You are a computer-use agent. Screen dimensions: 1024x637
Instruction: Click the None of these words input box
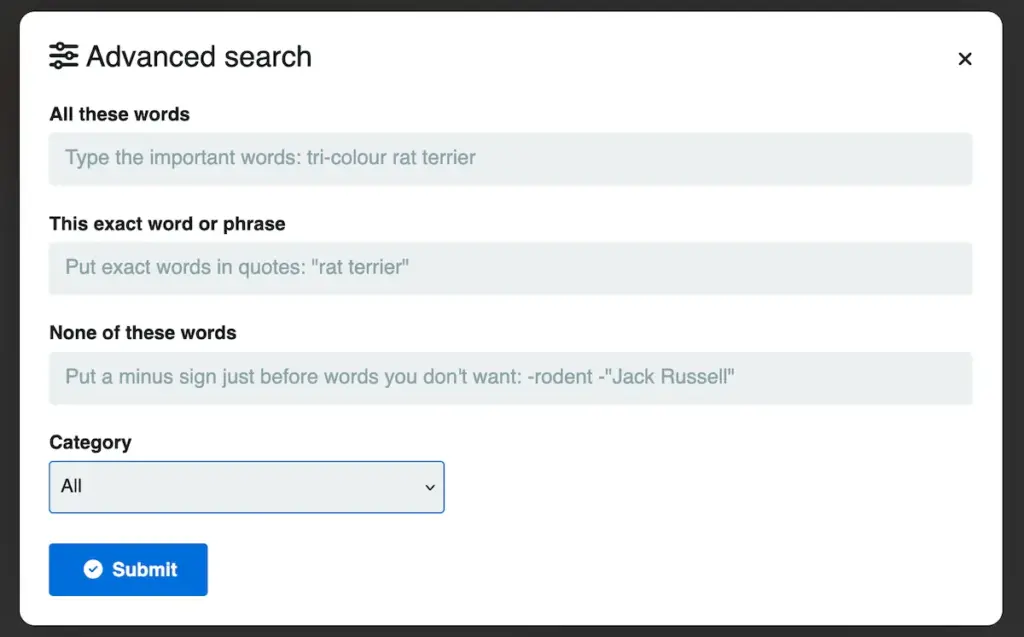[511, 378]
